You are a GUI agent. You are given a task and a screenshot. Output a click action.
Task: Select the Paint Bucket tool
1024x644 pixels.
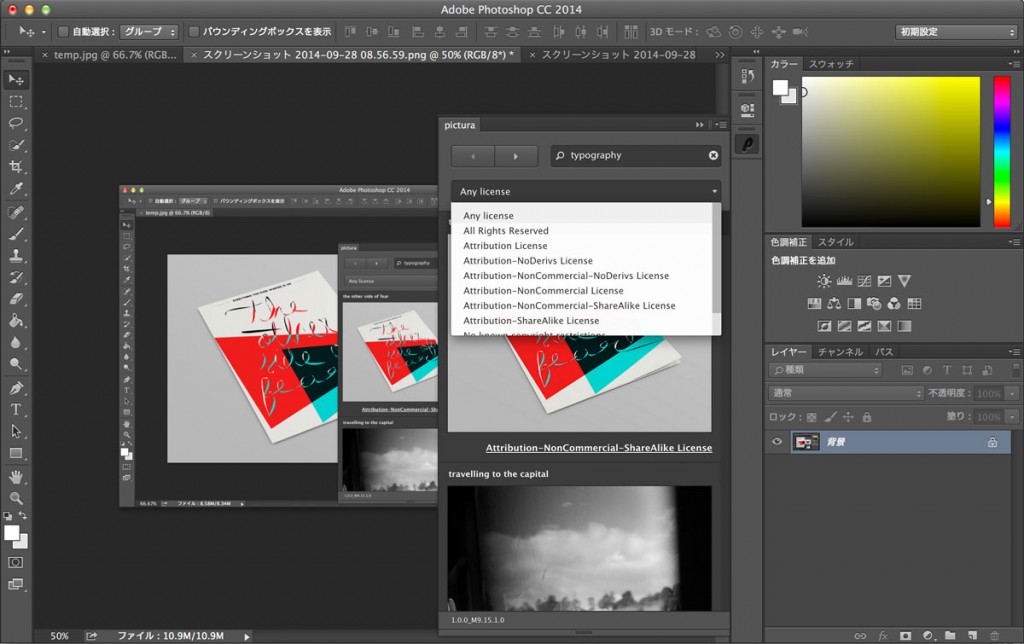[16, 320]
